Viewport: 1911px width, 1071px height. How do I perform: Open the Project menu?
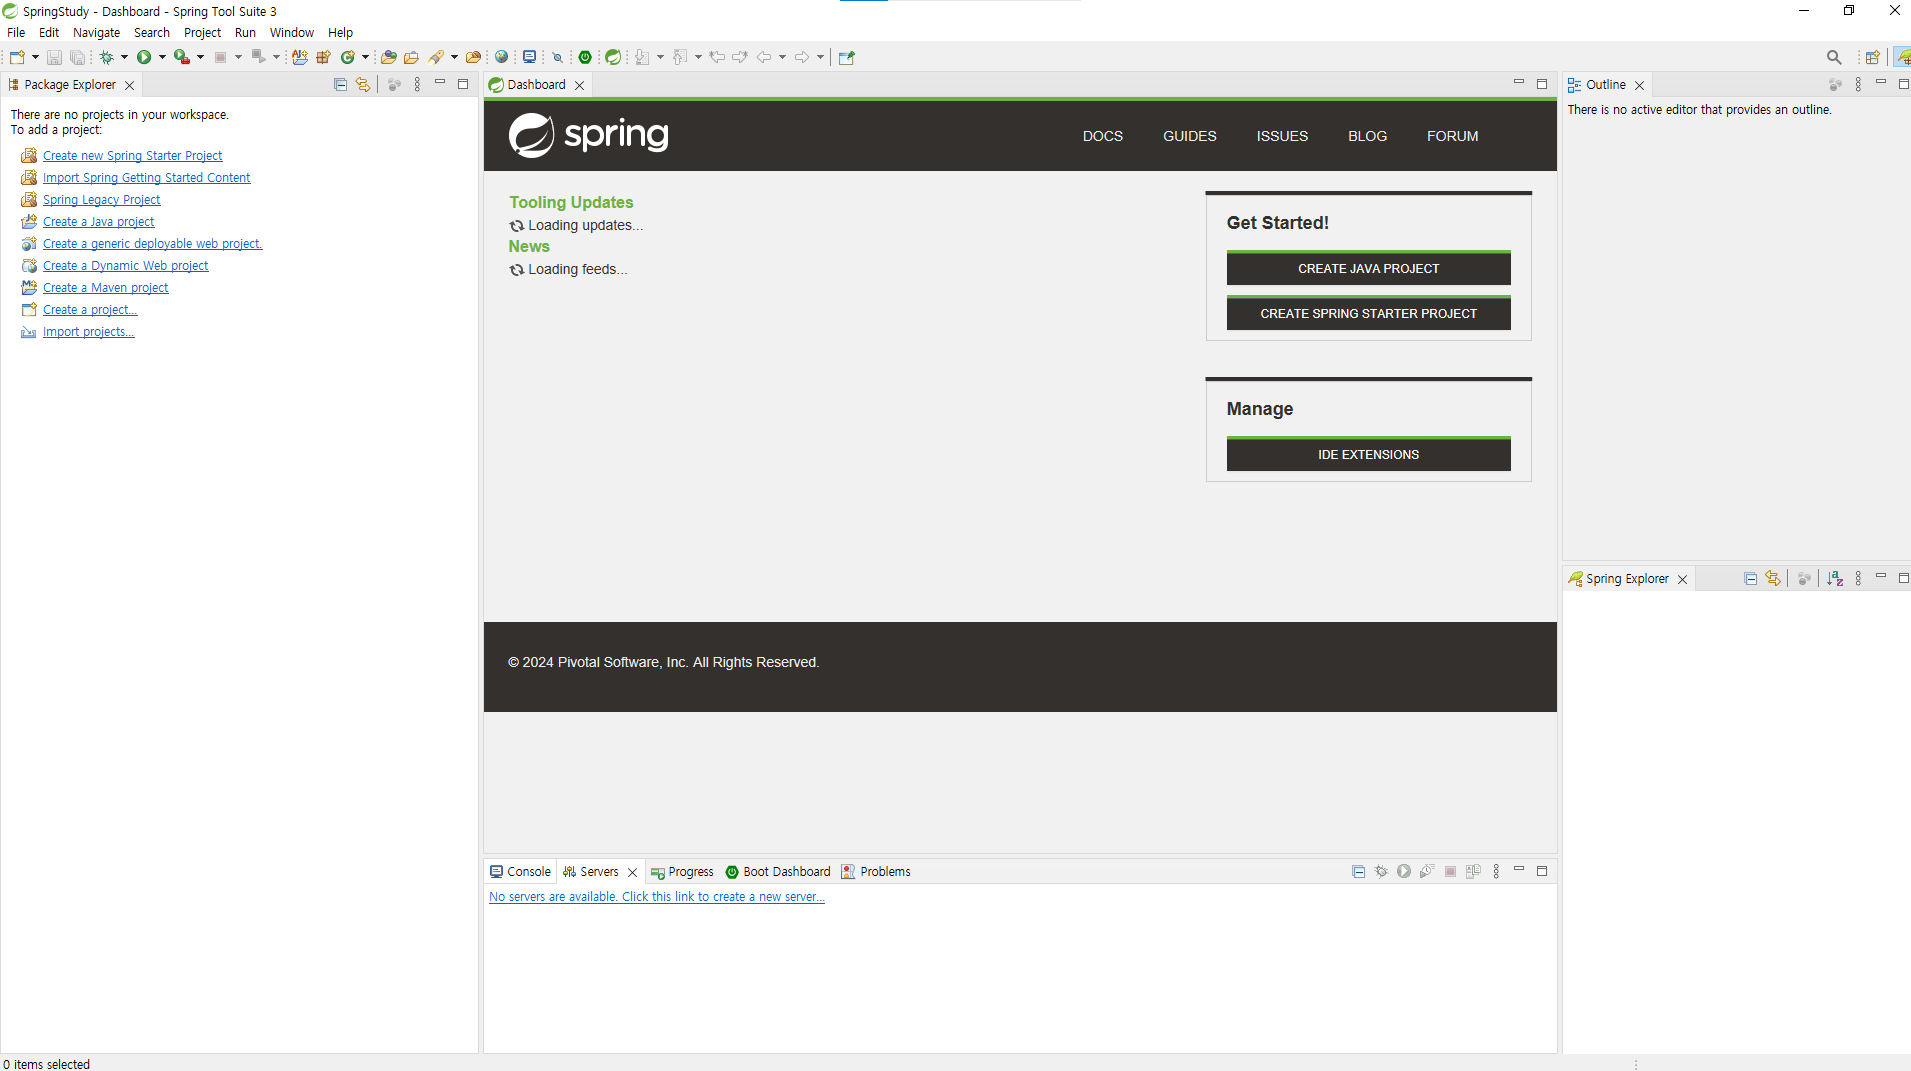coord(202,32)
